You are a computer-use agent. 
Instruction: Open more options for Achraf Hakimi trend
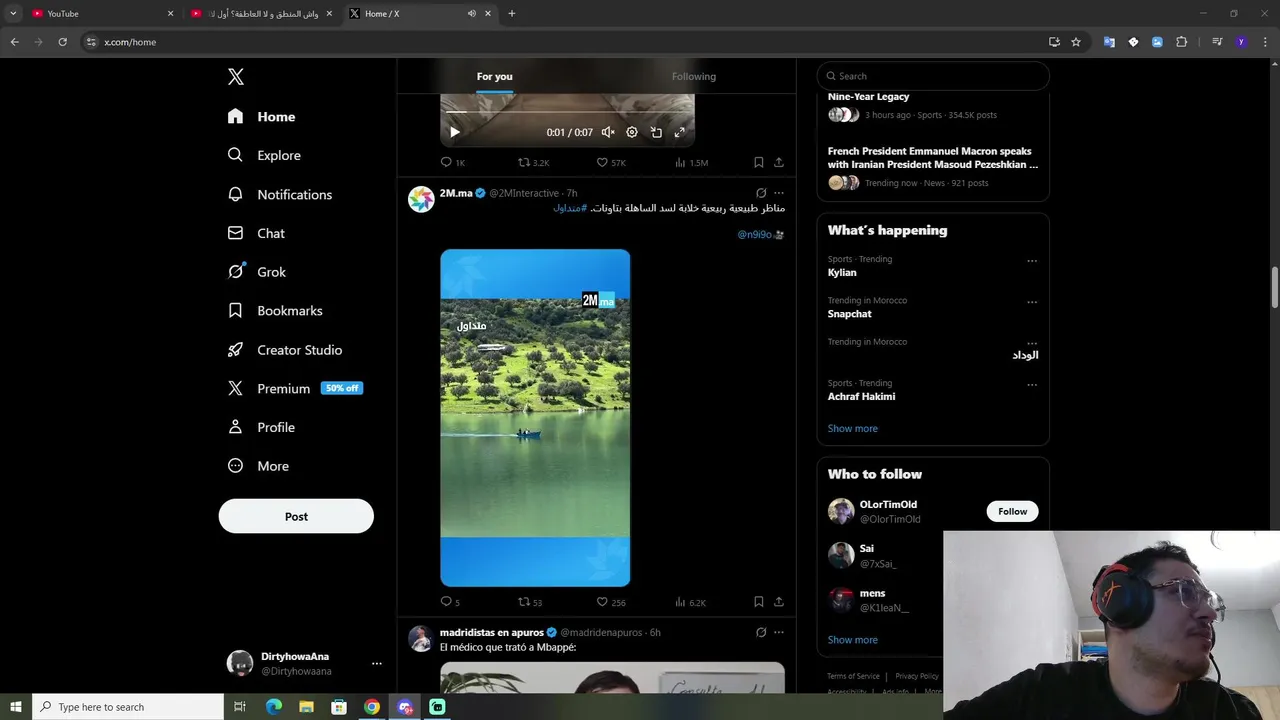(1032, 385)
